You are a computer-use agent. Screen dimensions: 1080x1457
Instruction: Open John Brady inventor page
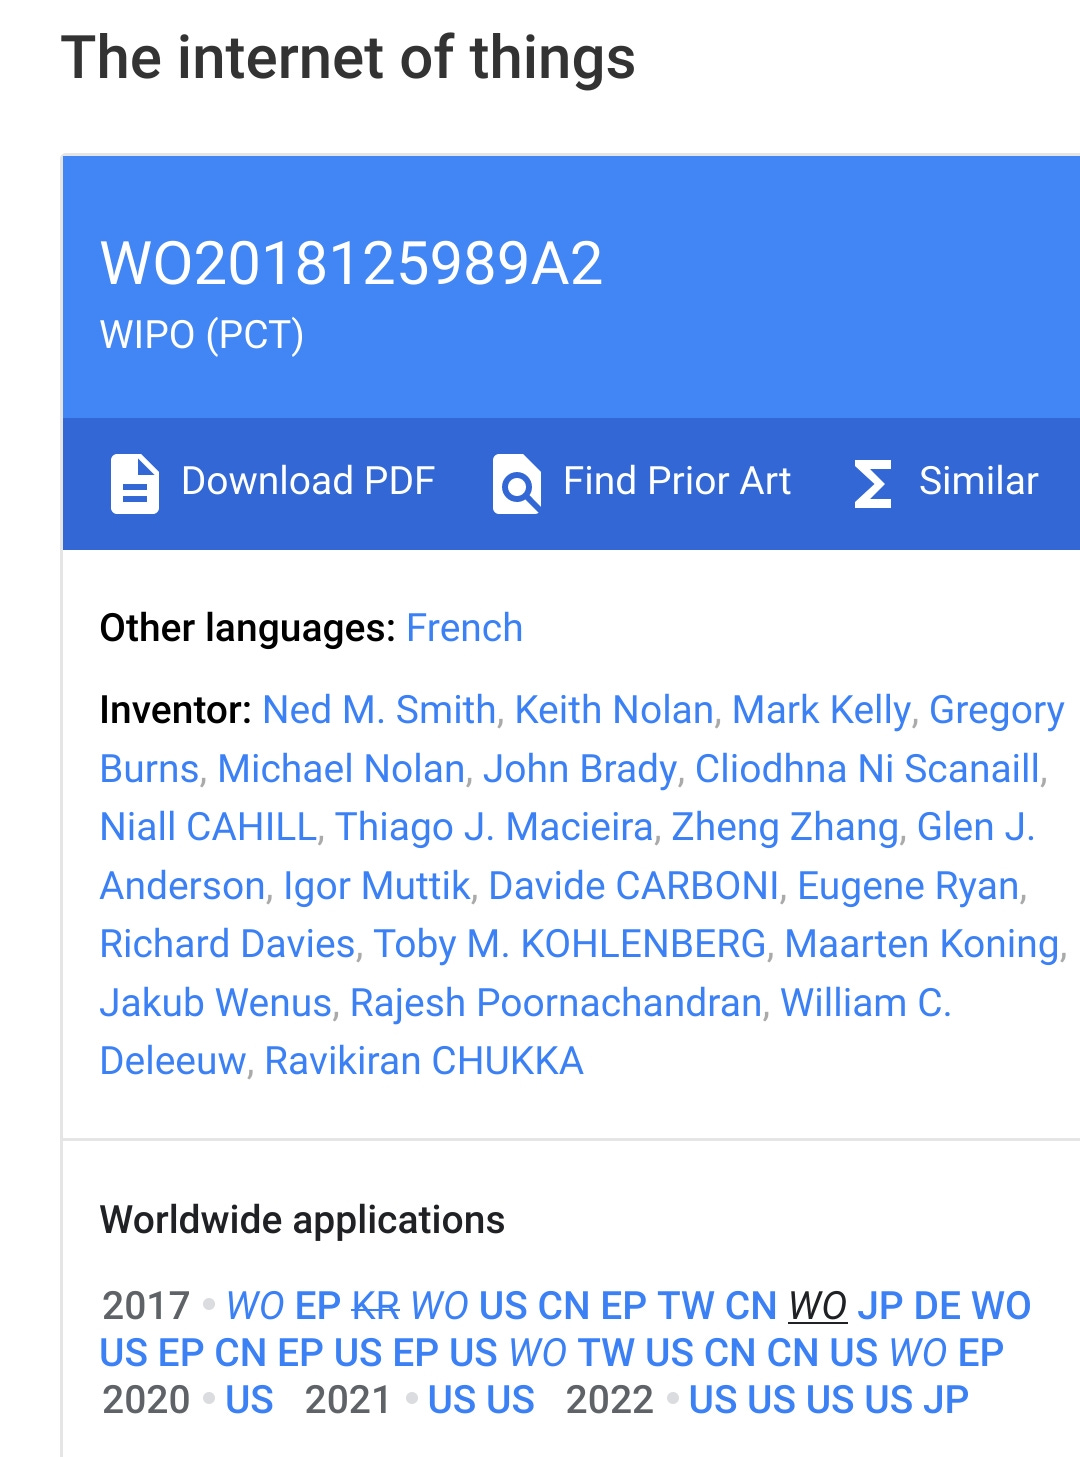point(580,769)
